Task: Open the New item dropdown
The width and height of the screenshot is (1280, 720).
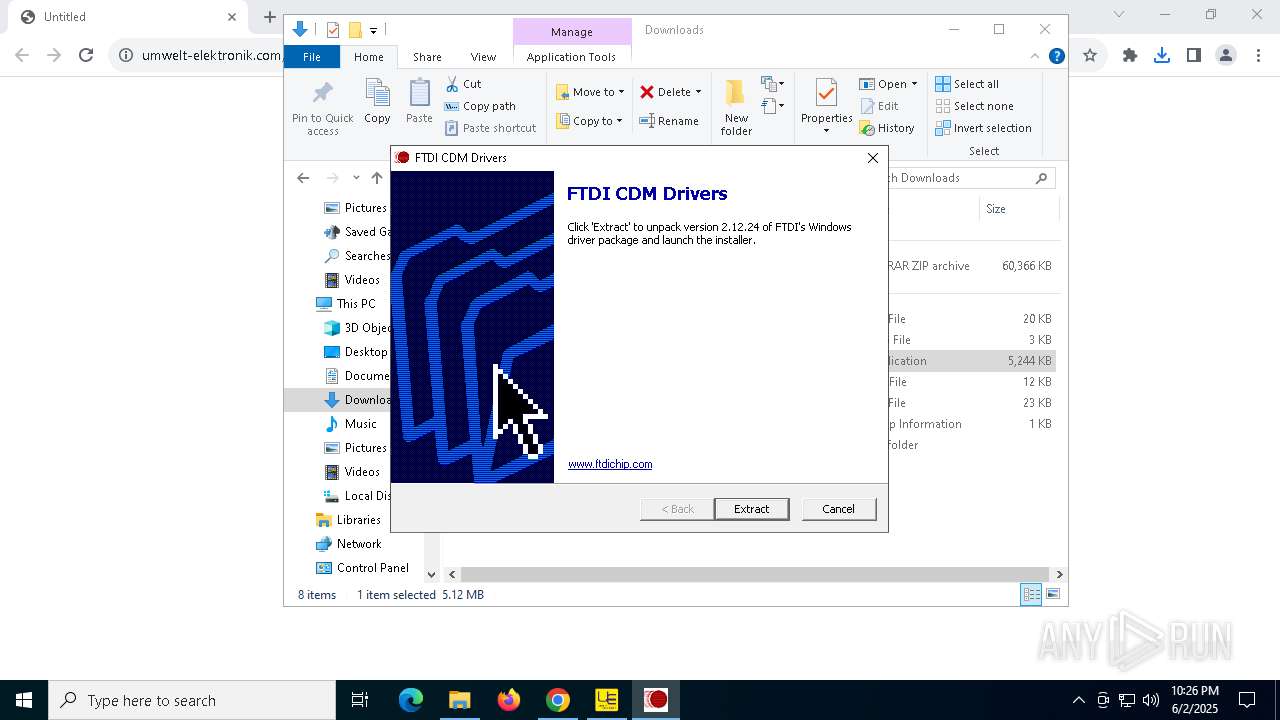Action: pos(772,84)
